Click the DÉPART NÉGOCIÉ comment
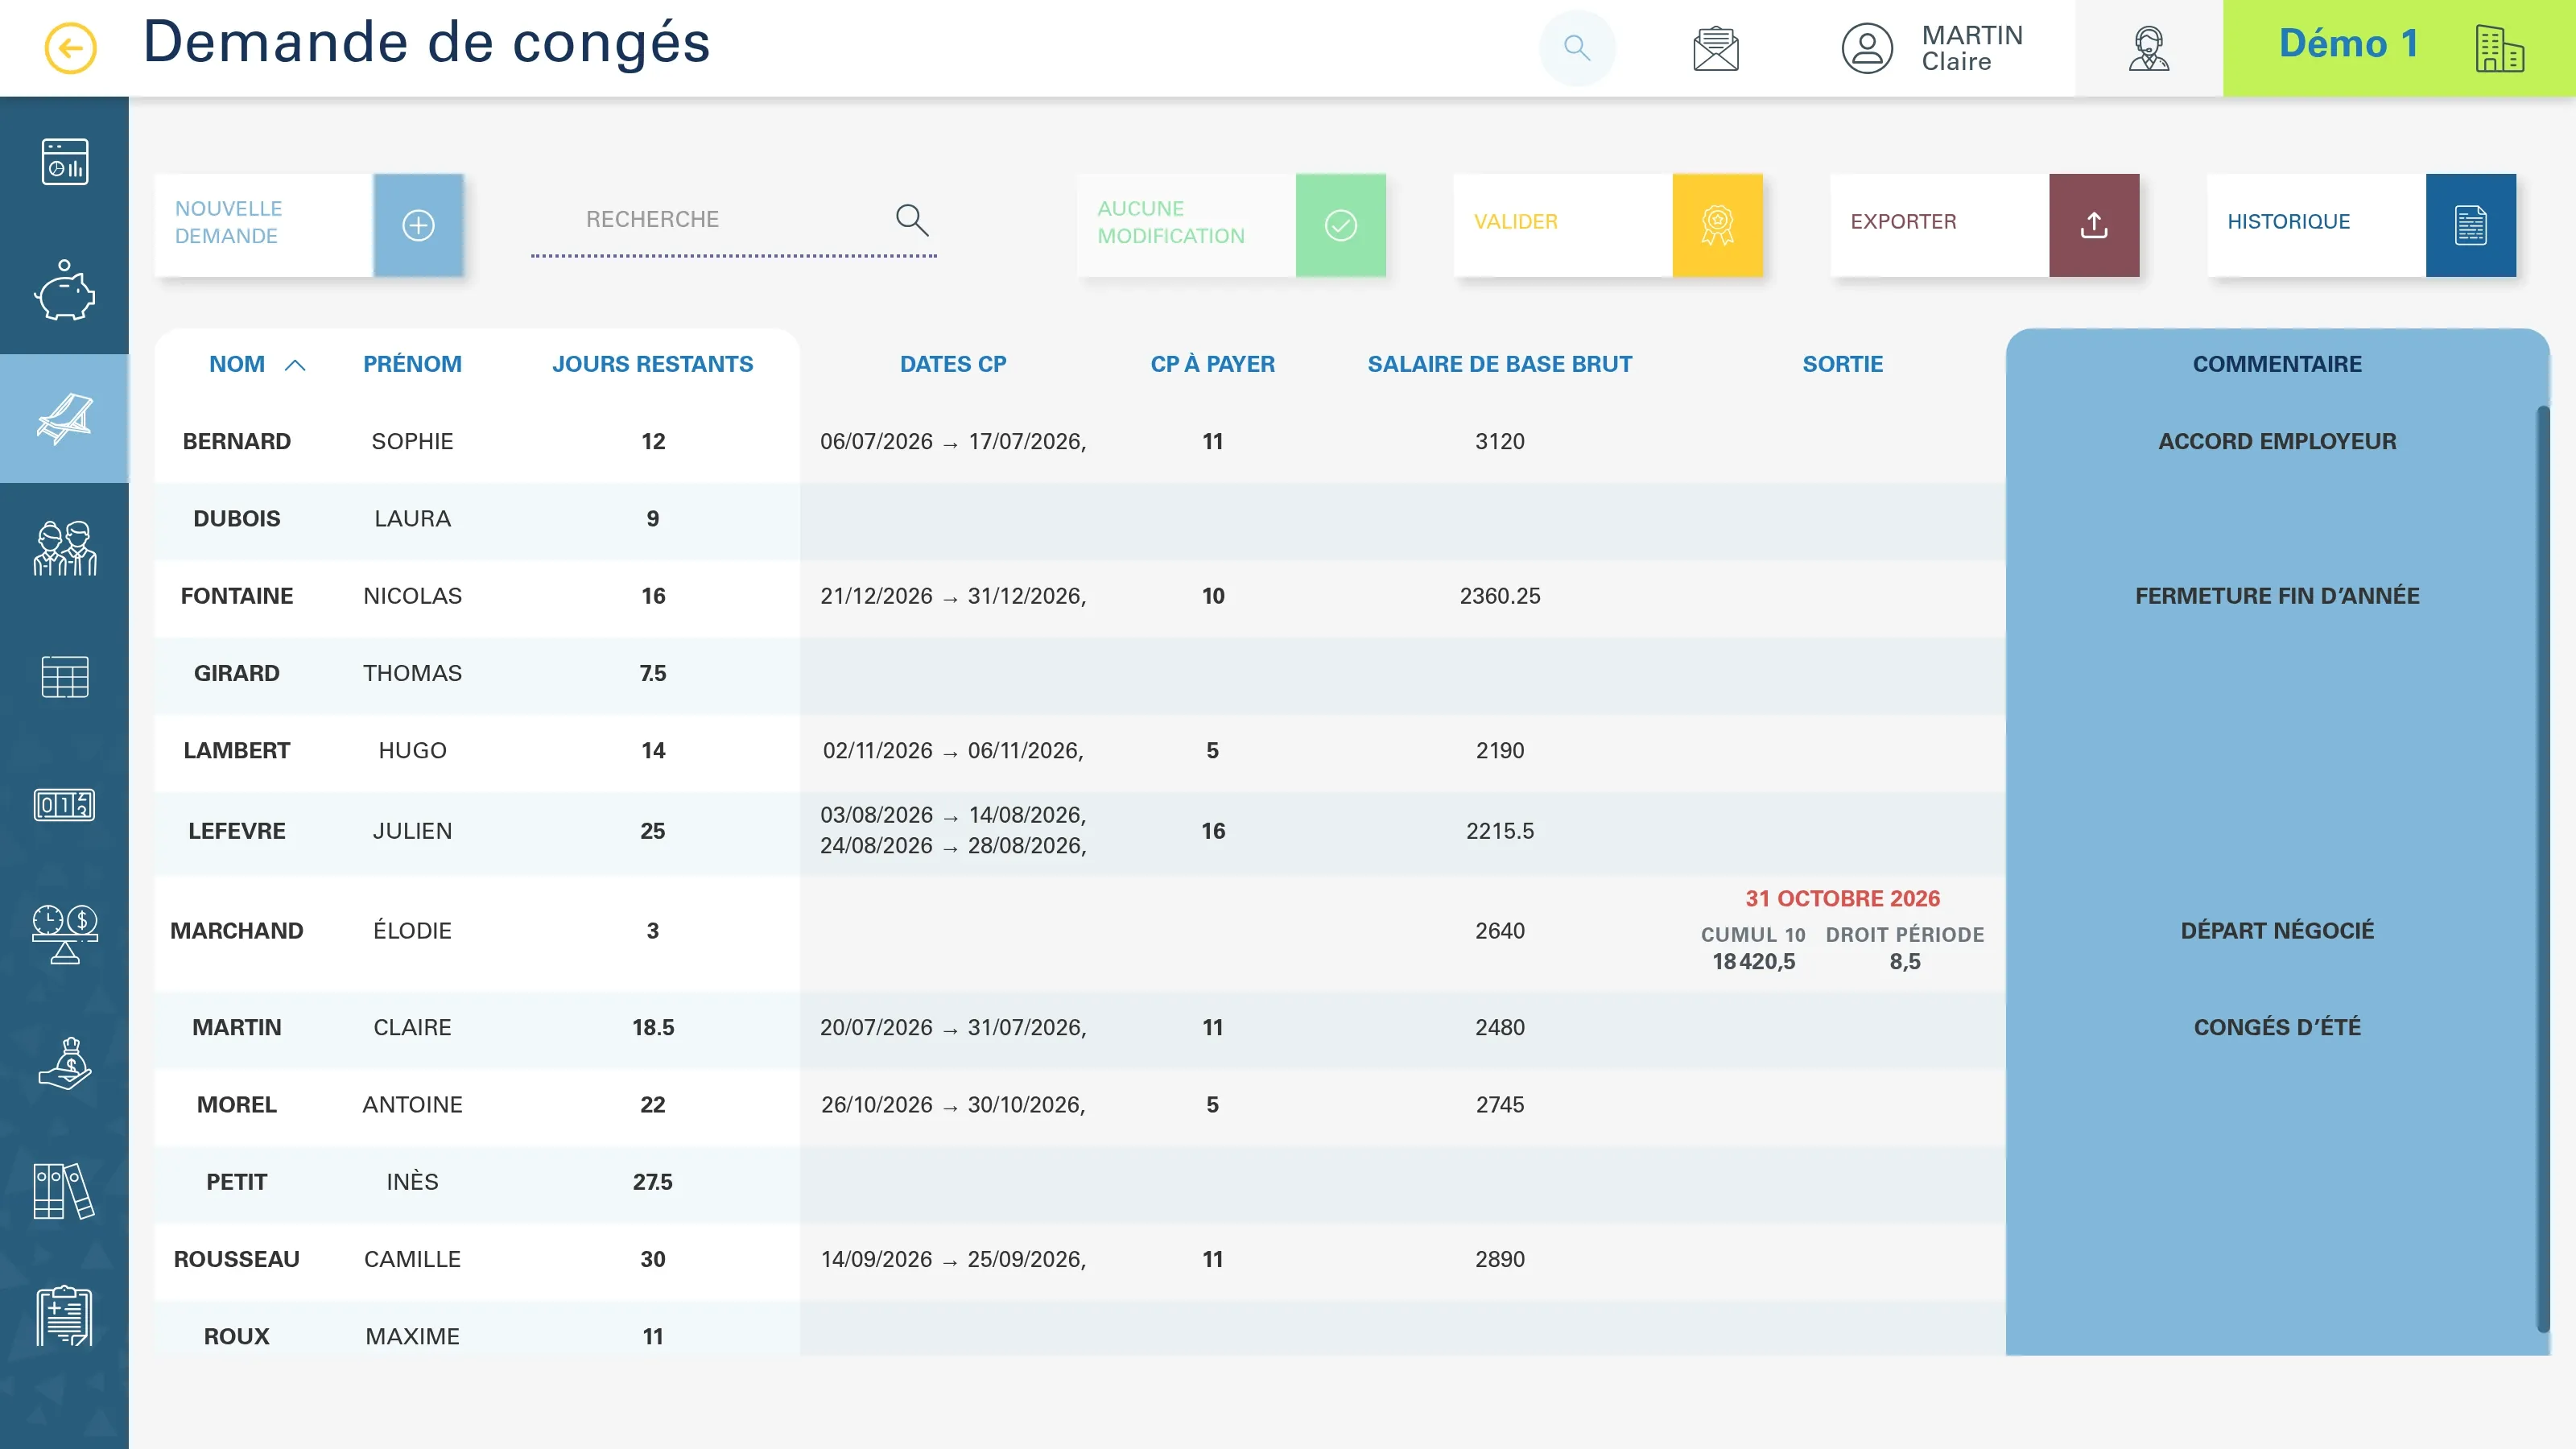 tap(2277, 930)
